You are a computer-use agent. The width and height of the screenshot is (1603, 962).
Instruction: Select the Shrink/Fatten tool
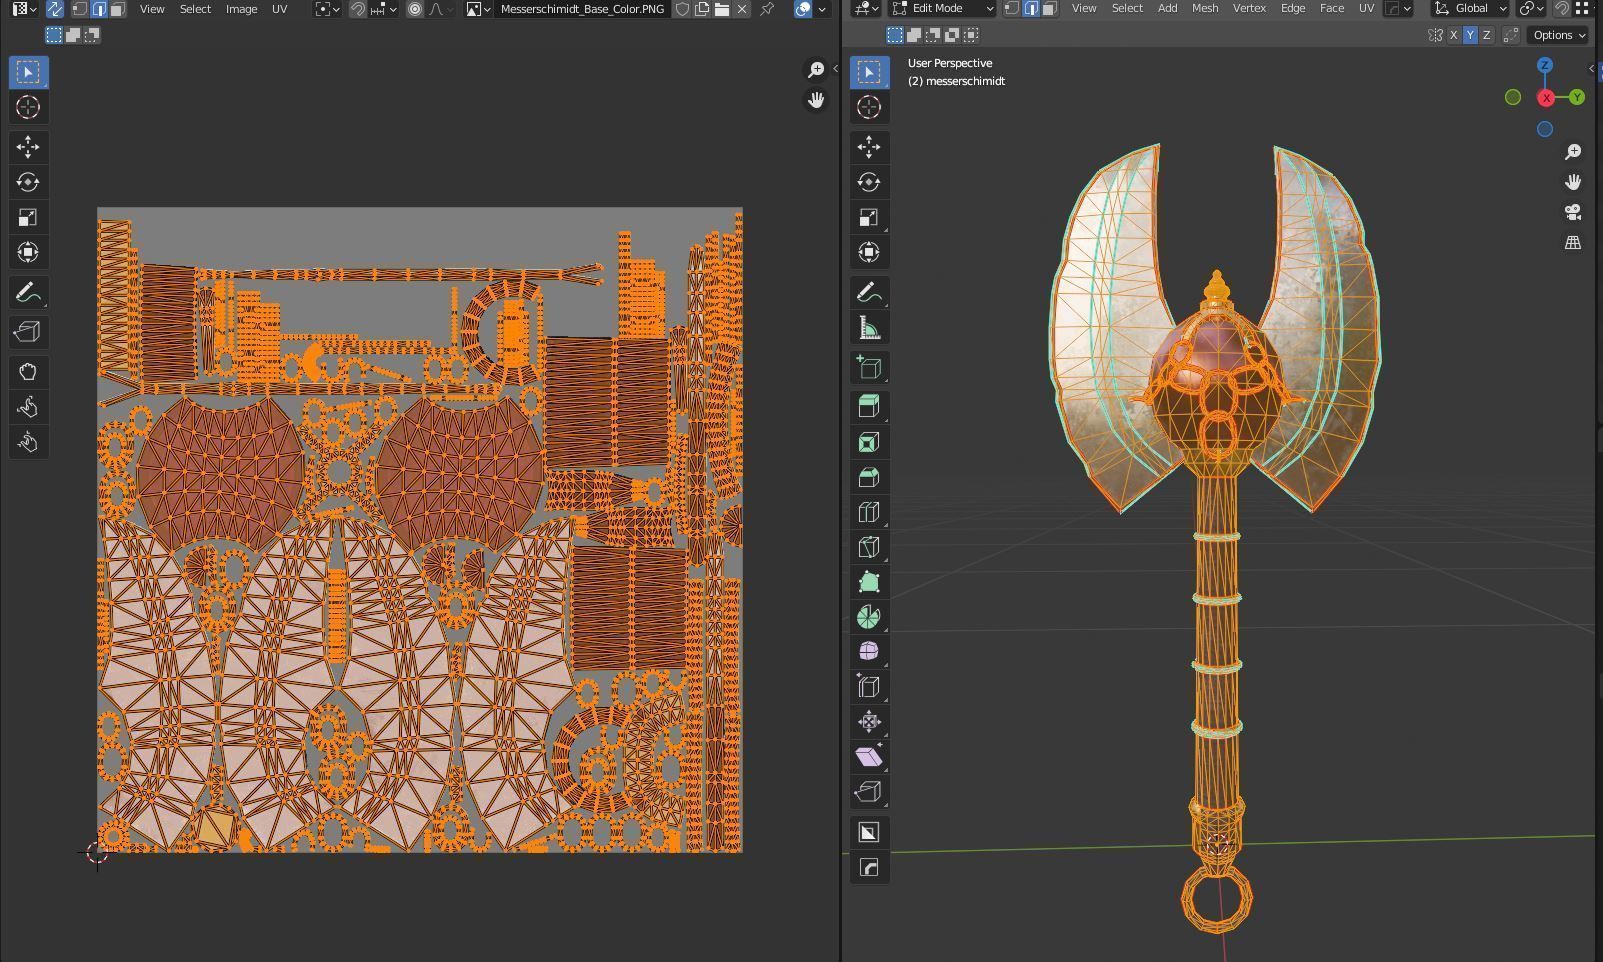tap(868, 721)
